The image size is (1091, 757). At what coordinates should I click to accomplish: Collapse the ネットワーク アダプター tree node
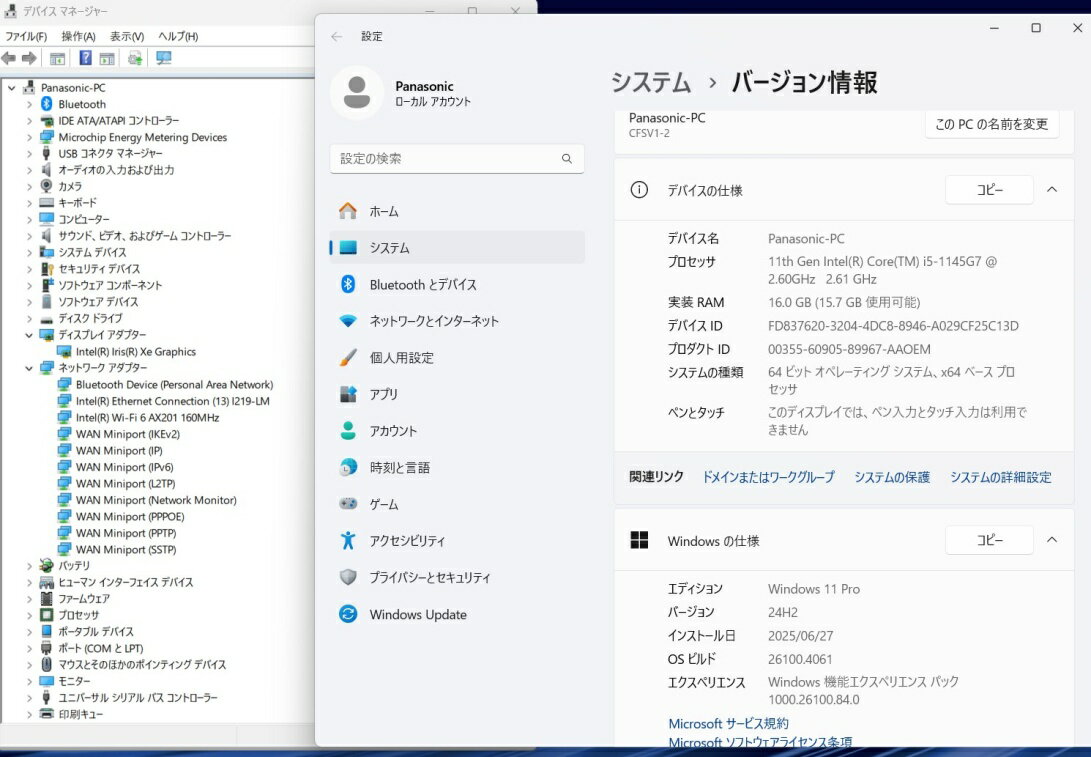[29, 368]
